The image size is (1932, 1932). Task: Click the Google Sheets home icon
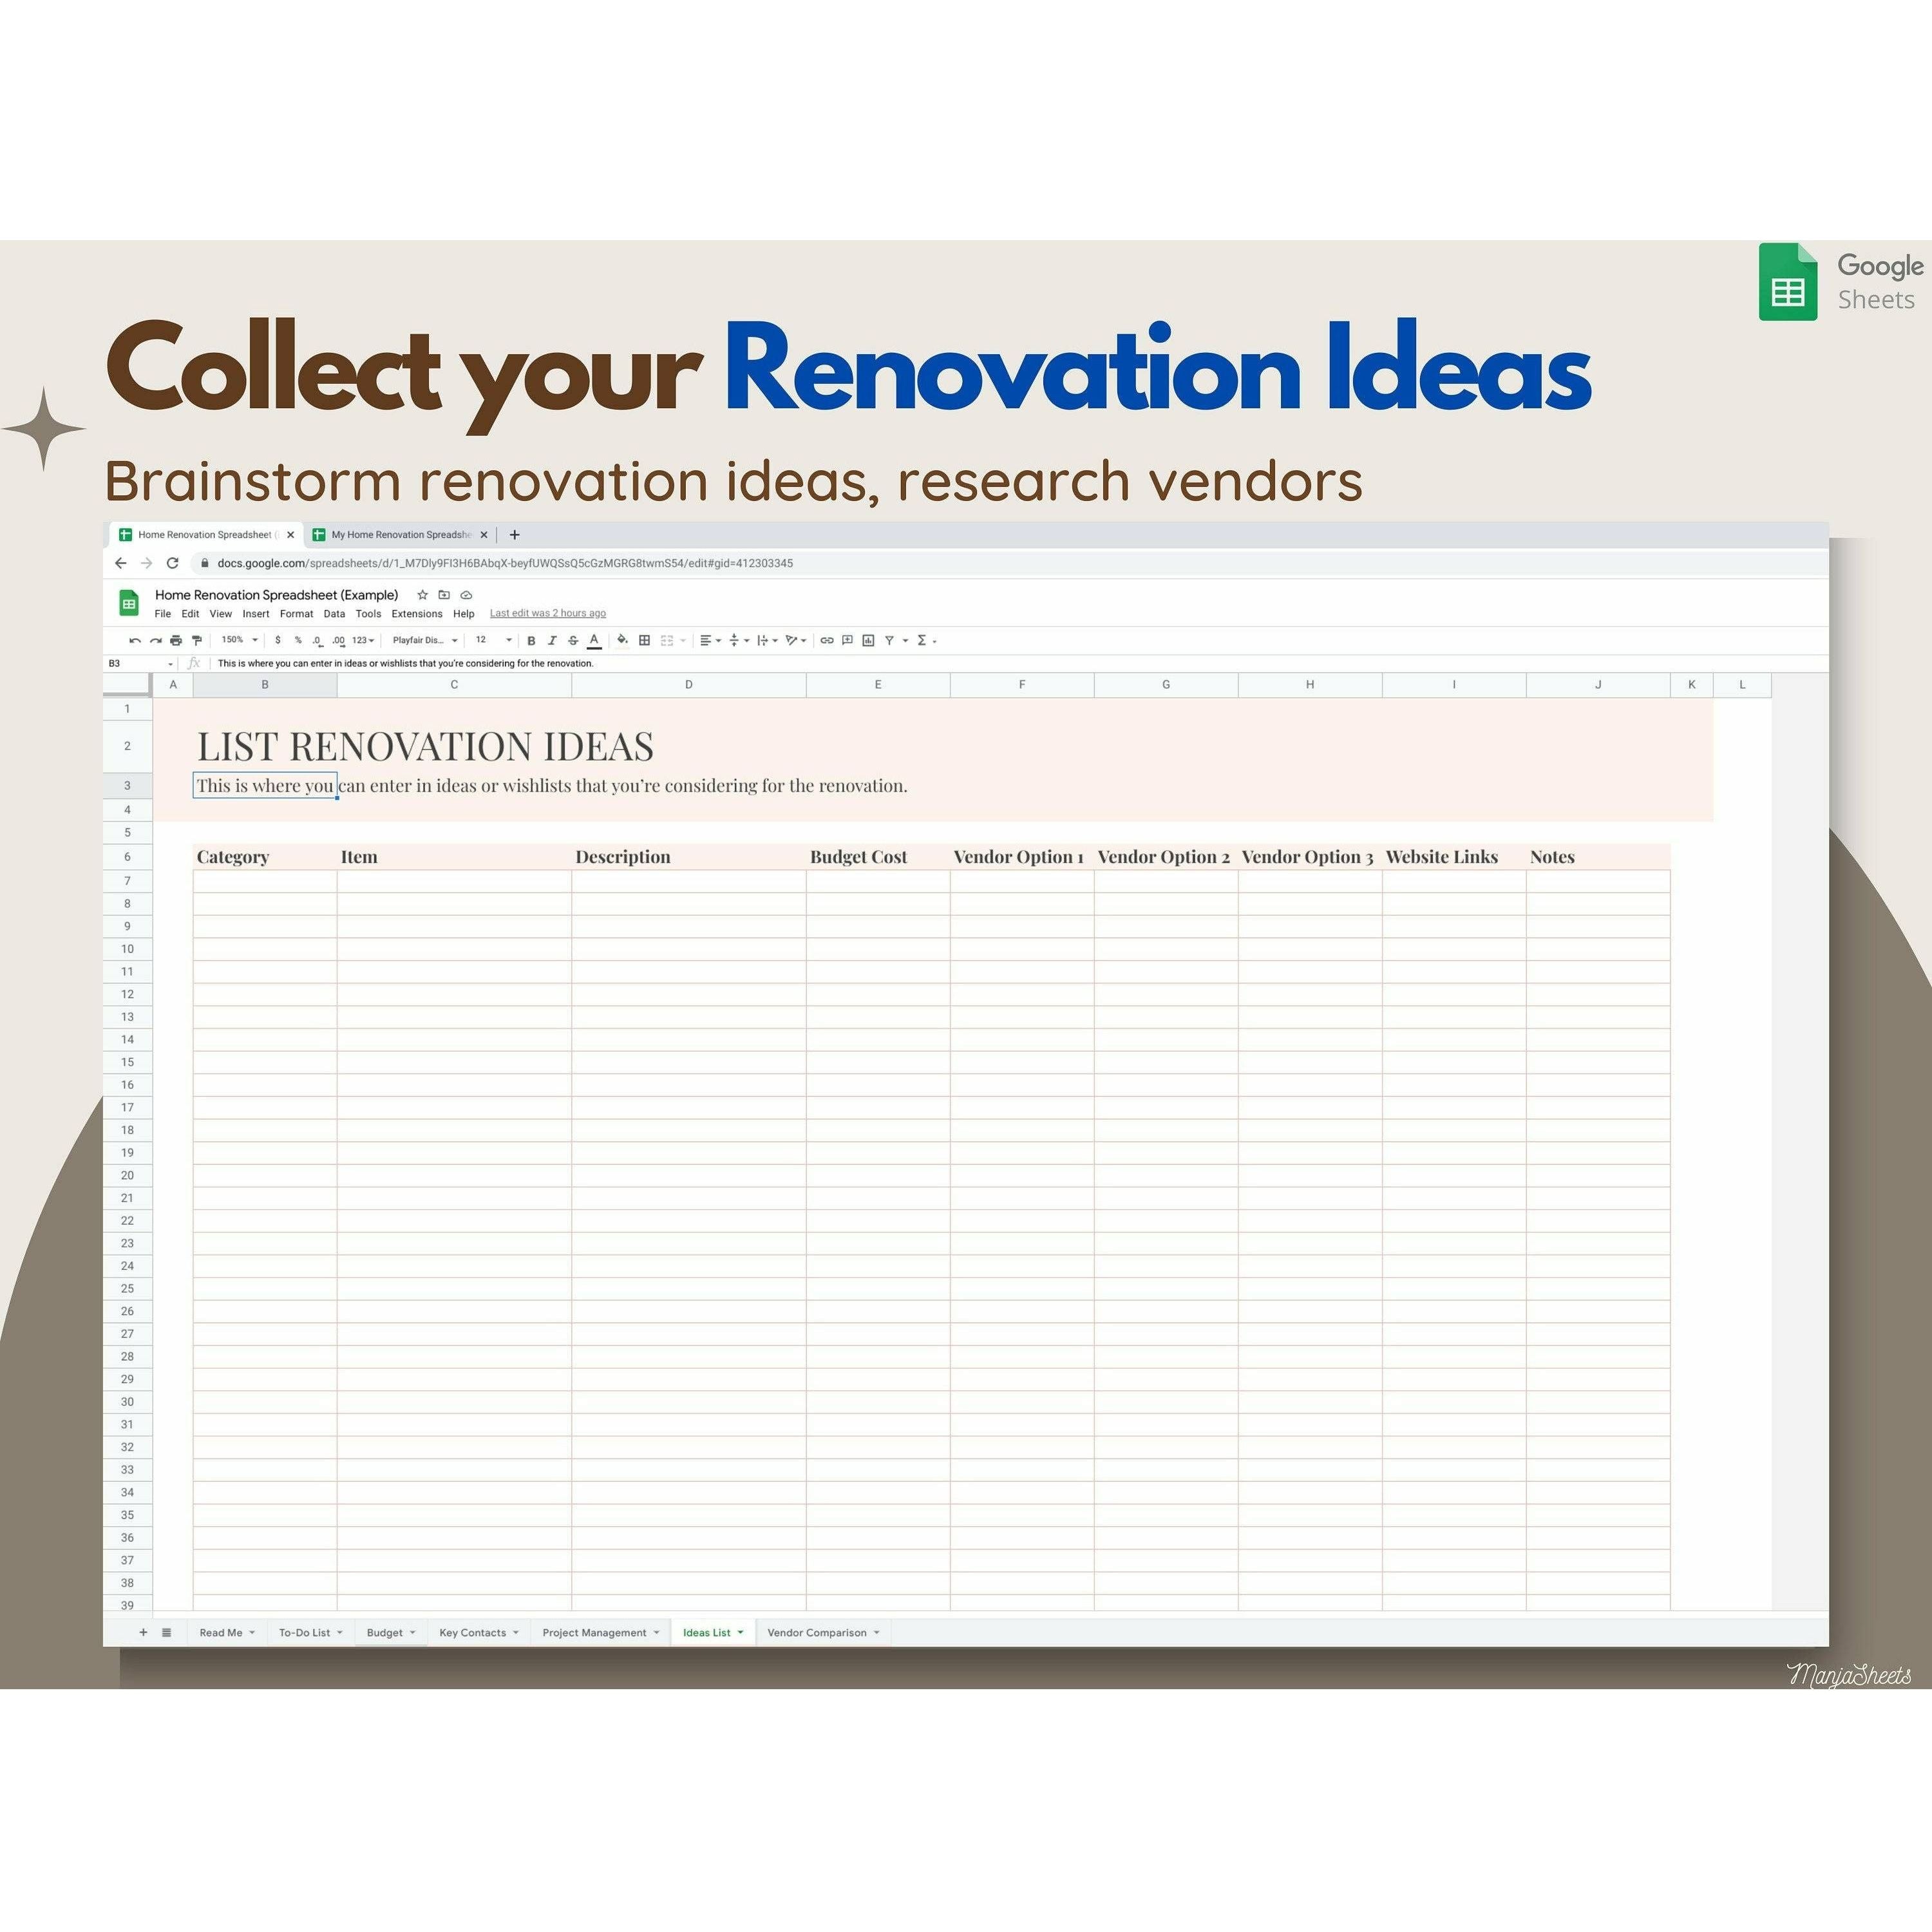[129, 603]
